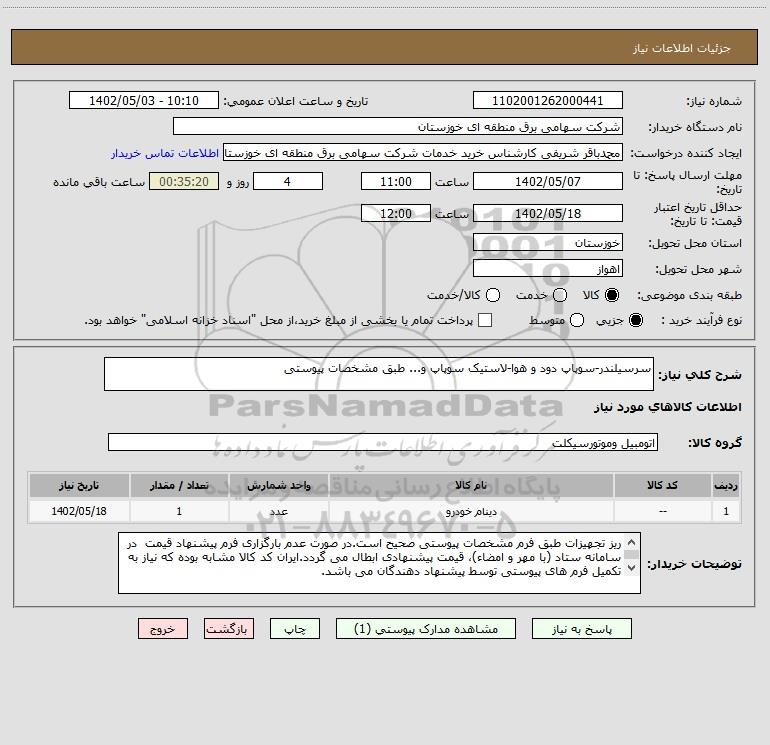The image size is (770, 745).
Task: Click the بازگشت back button
Action: [x=229, y=629]
